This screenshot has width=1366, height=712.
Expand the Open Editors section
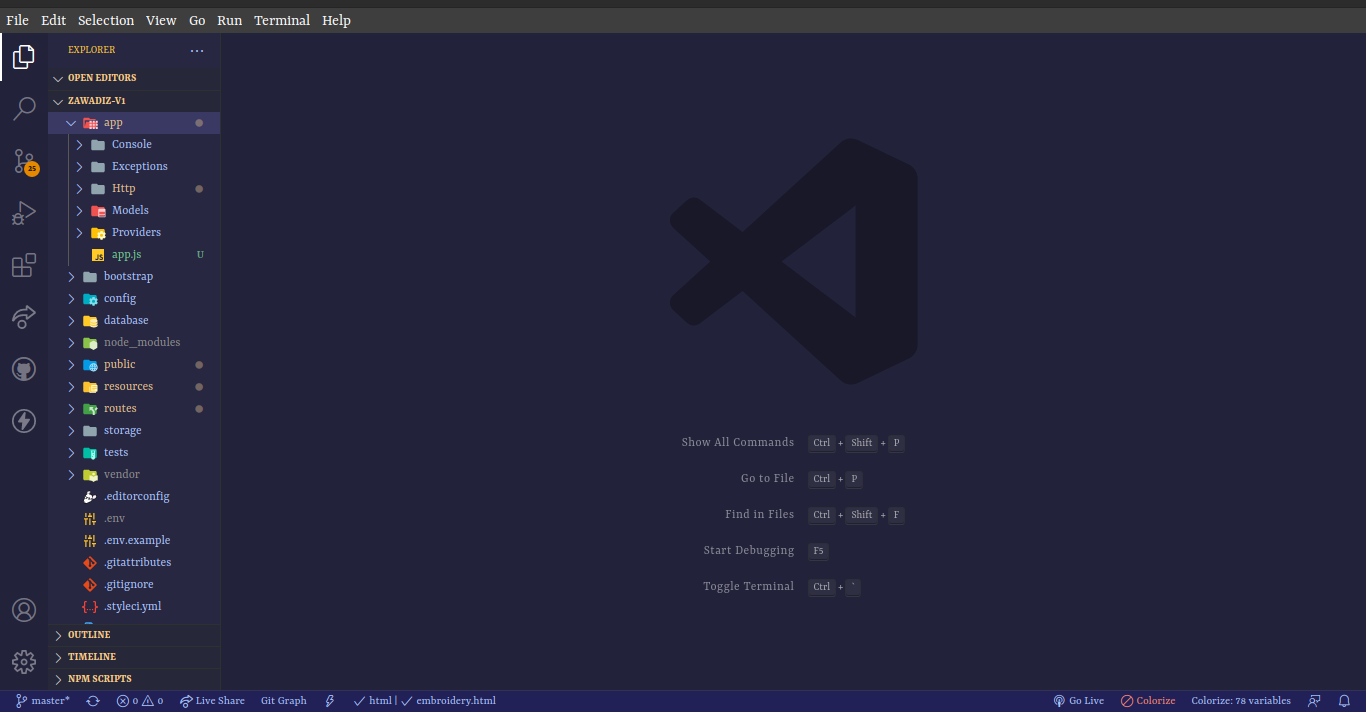coord(134,78)
